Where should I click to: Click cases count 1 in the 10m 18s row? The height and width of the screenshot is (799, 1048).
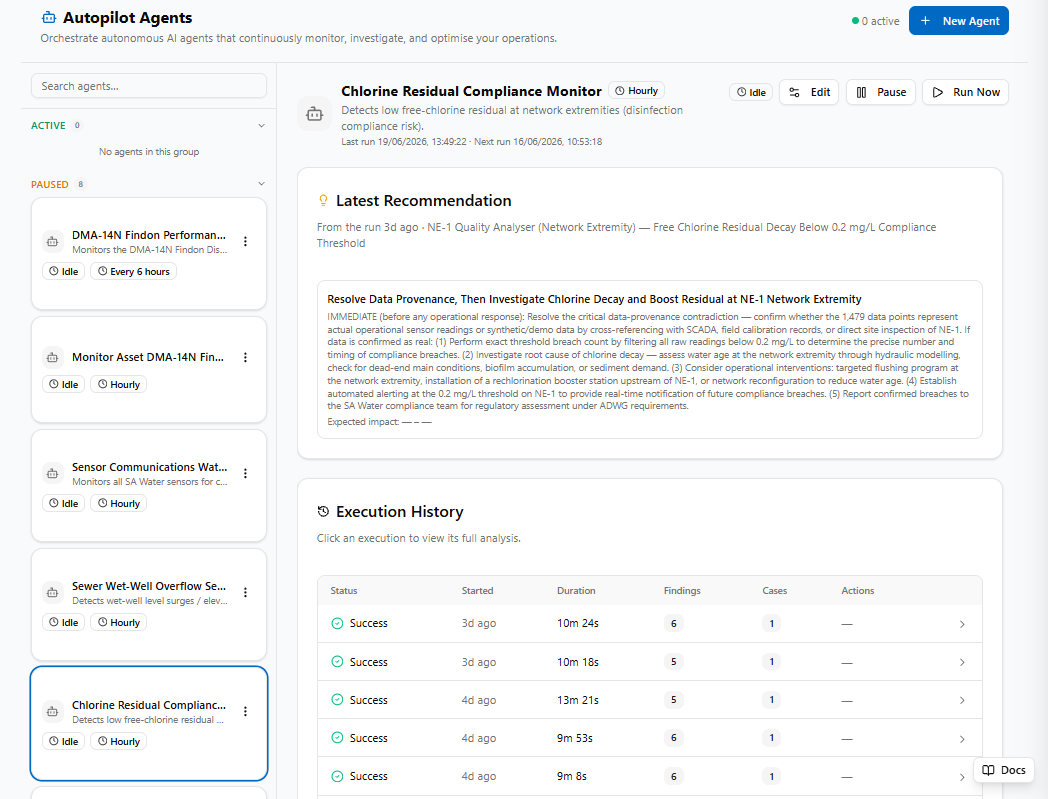coord(771,662)
